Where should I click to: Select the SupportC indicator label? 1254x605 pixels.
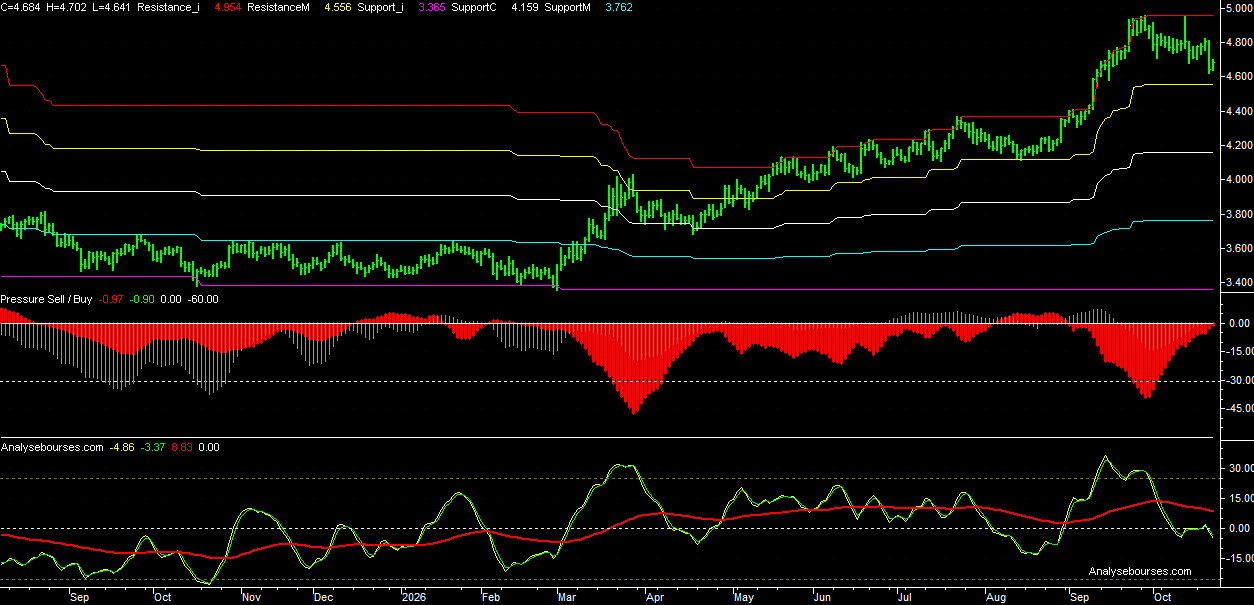click(474, 7)
